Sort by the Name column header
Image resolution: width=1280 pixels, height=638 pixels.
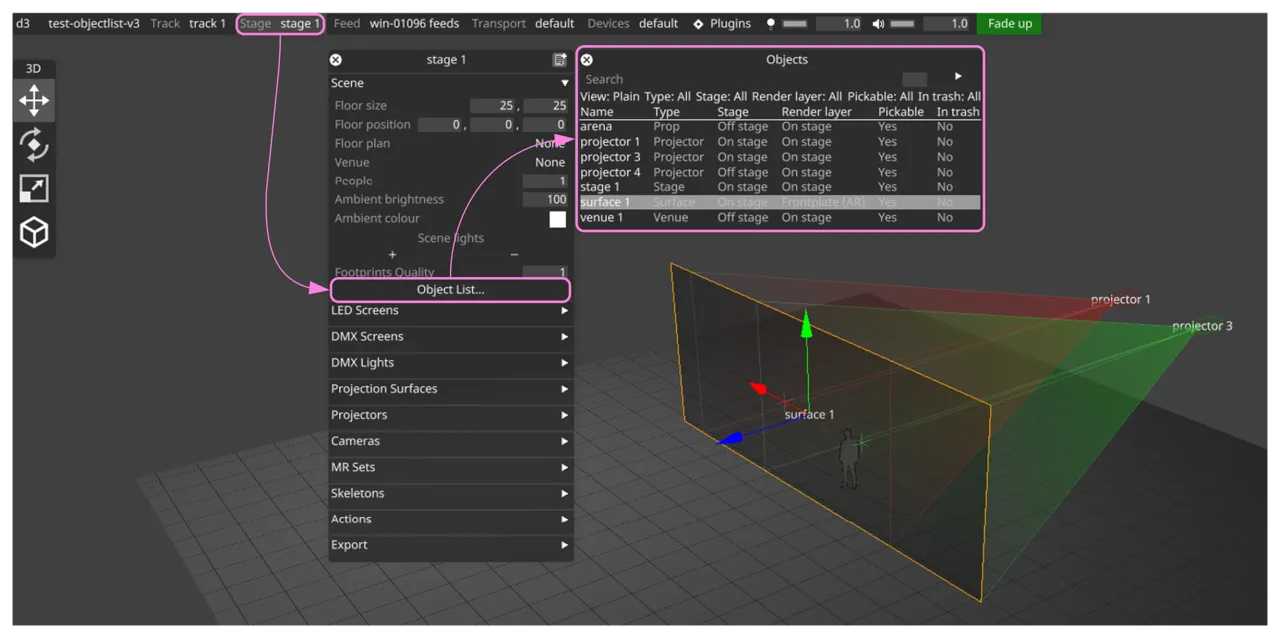[x=597, y=112]
